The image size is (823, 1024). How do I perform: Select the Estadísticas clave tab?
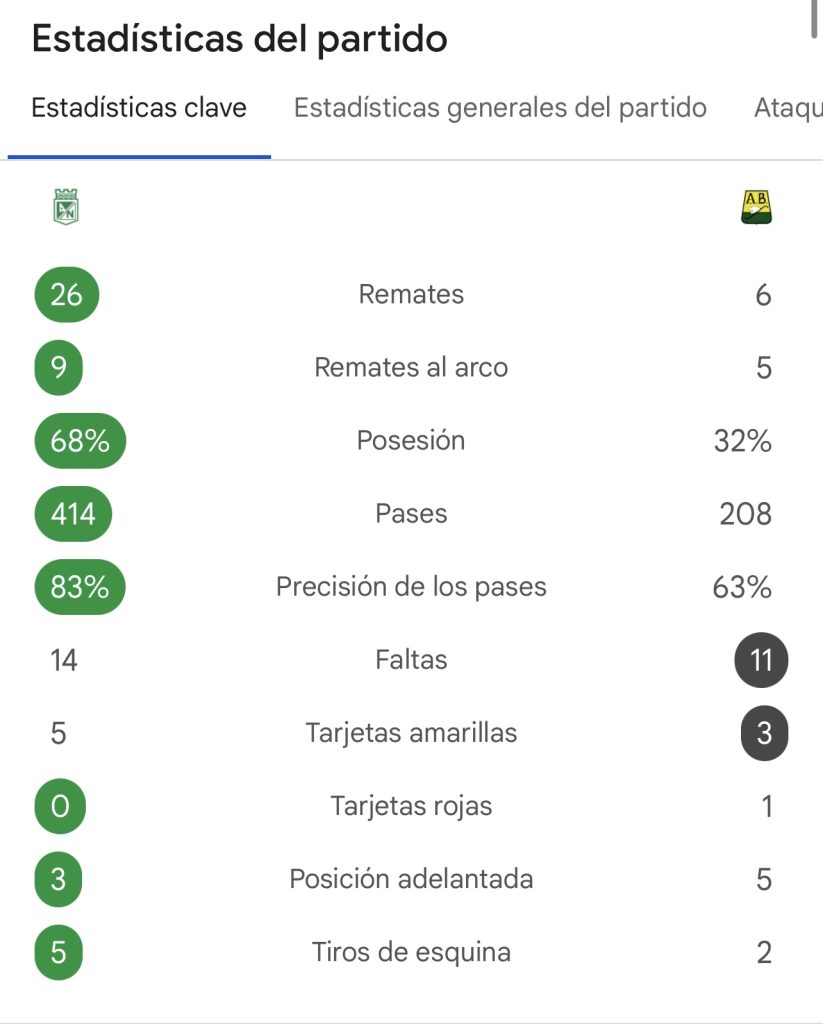[139, 108]
